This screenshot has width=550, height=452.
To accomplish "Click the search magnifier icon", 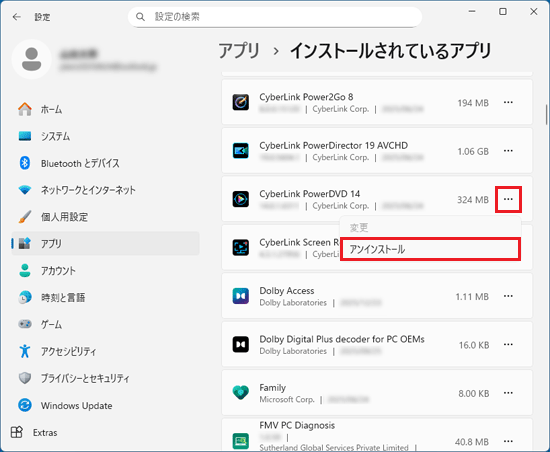I will 140,17.
